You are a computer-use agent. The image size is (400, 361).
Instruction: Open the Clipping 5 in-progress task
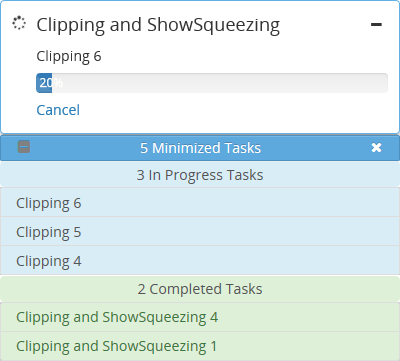coord(200,232)
